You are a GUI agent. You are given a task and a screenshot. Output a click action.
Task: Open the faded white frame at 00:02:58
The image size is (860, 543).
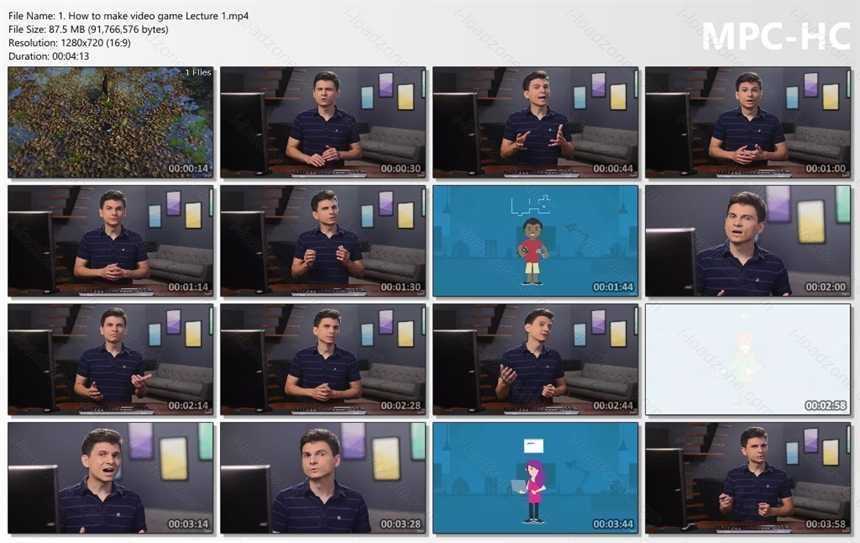tap(748, 359)
